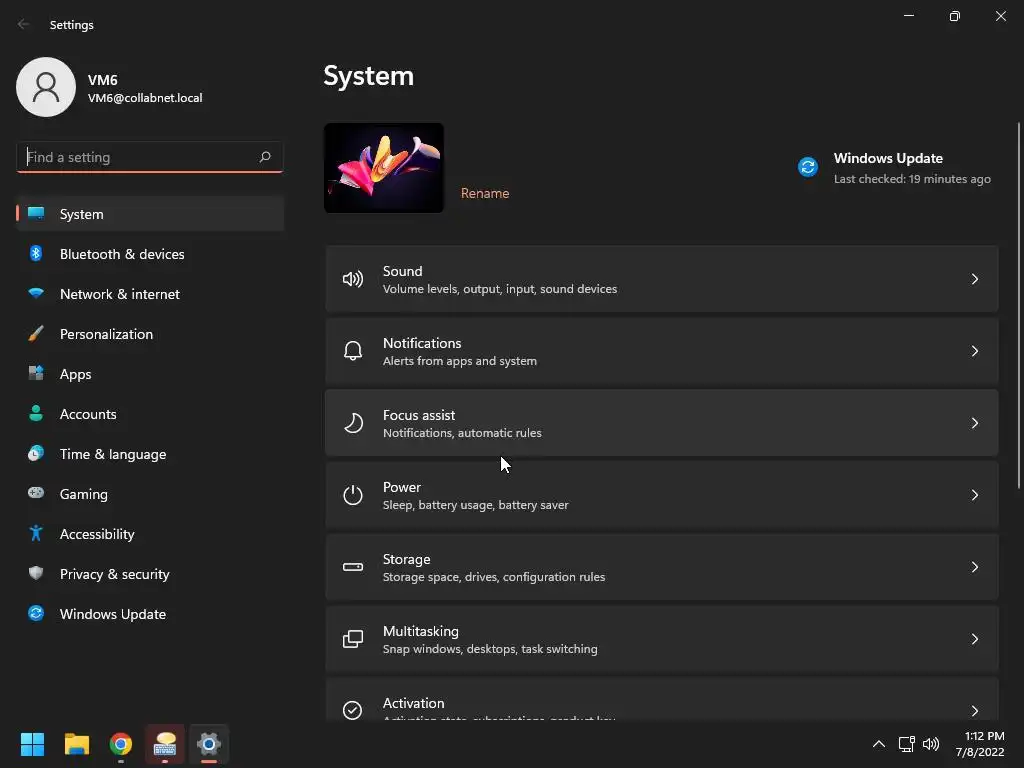Open the Settings gear taskbar icon
Screen dimensions: 1024x768
pyautogui.click(x=209, y=744)
